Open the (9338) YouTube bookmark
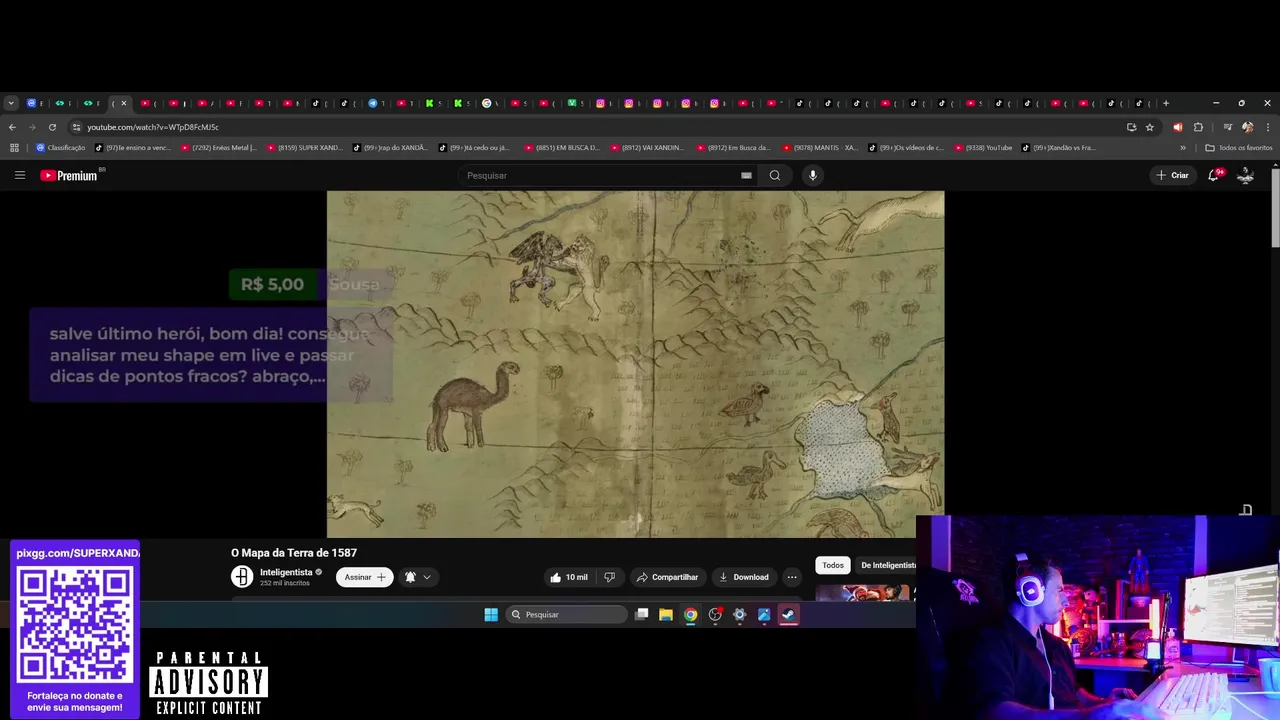The height and width of the screenshot is (720, 1280). [x=984, y=148]
